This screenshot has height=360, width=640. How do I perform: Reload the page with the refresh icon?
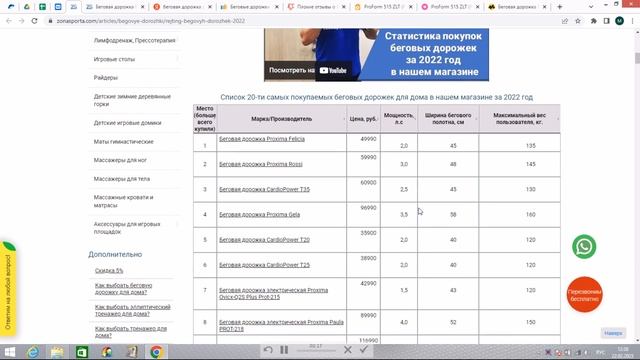[34, 21]
